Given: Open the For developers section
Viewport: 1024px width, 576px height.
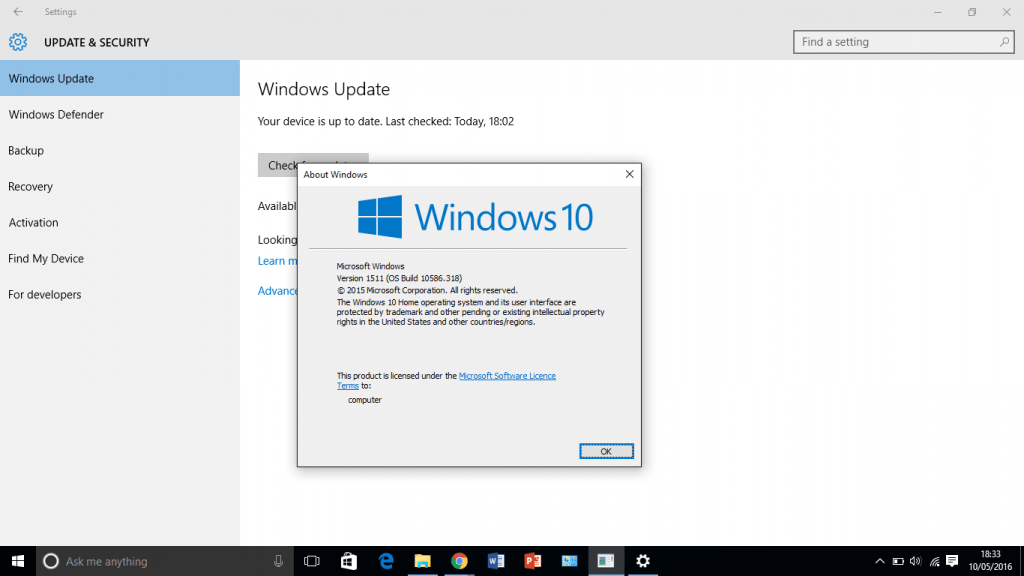Looking at the screenshot, I should pyautogui.click(x=120, y=295).
